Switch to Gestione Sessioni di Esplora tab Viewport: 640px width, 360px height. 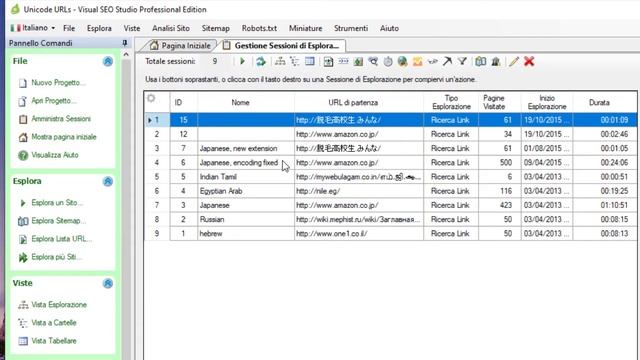pos(282,46)
